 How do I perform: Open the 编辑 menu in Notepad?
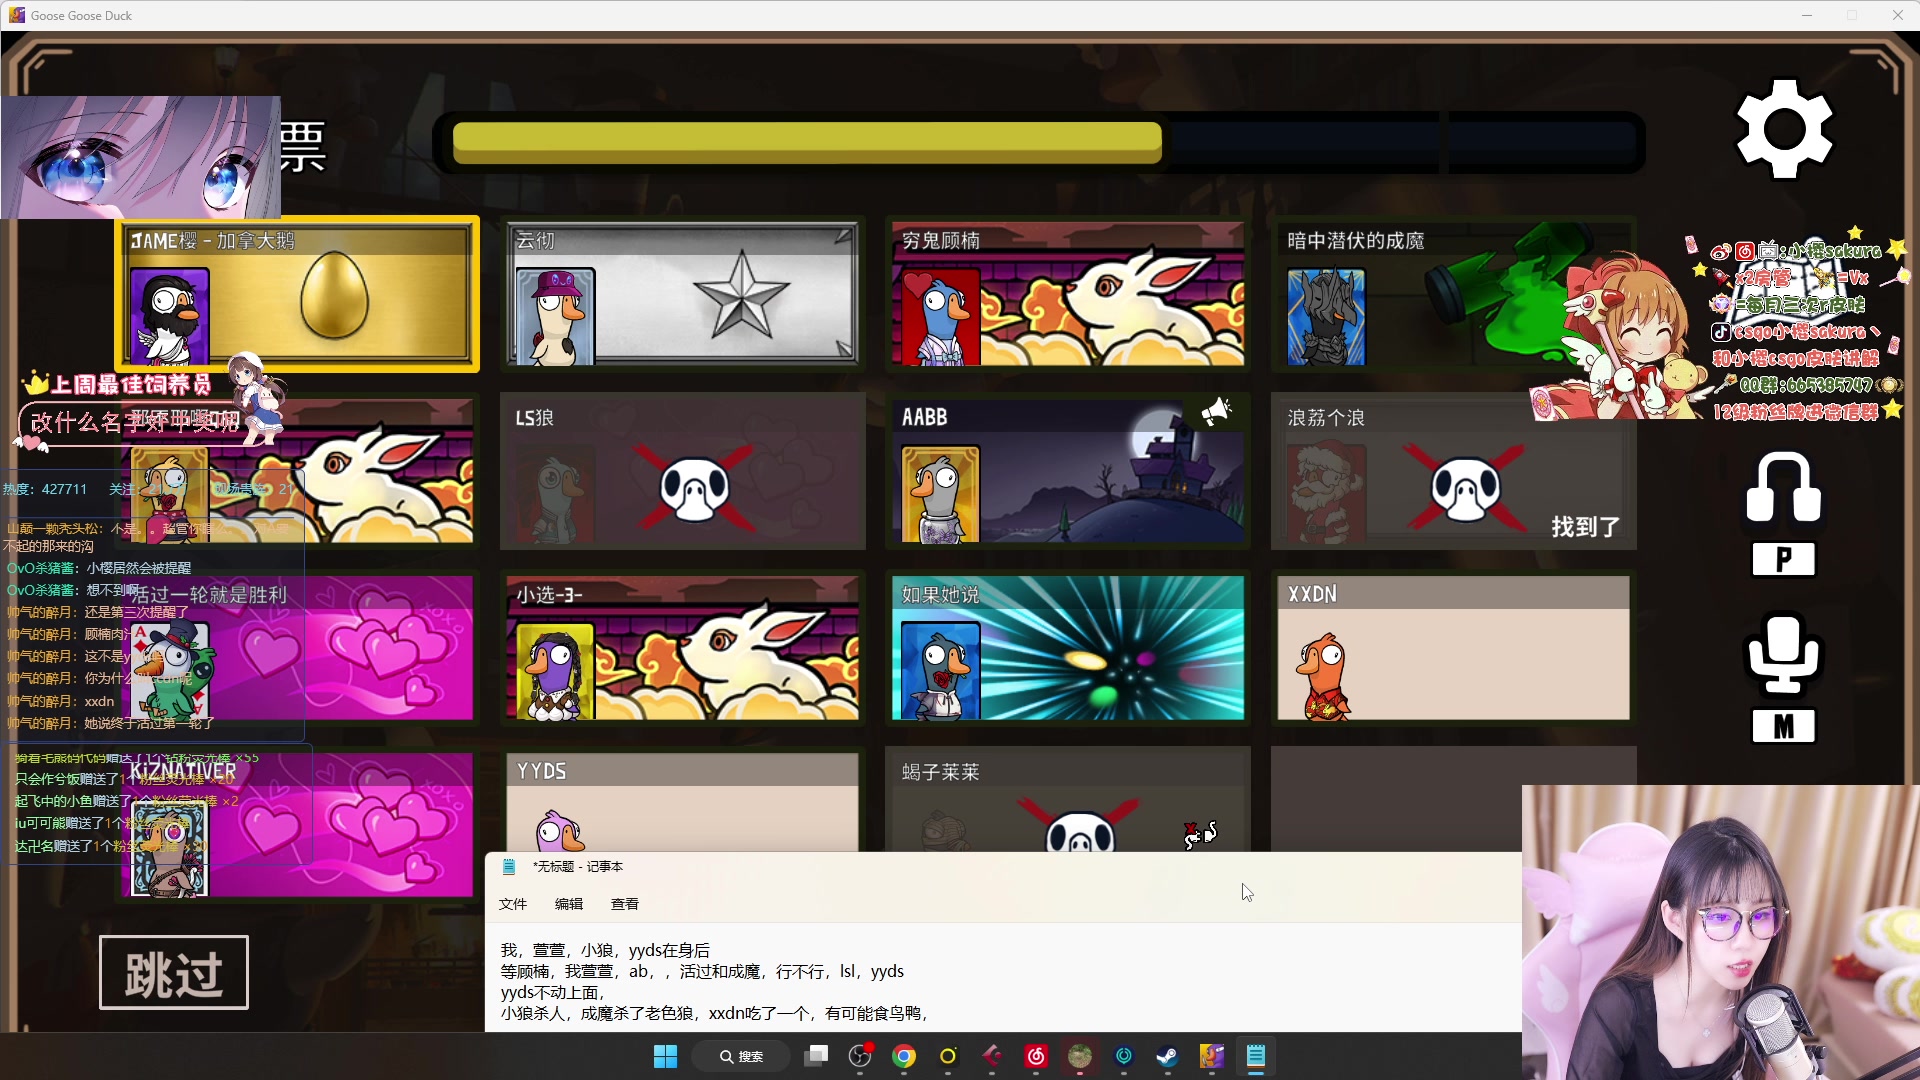pos(569,904)
